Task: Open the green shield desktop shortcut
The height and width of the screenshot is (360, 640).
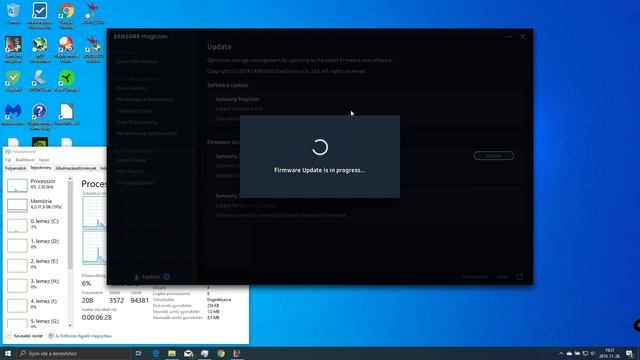Action: [13, 80]
